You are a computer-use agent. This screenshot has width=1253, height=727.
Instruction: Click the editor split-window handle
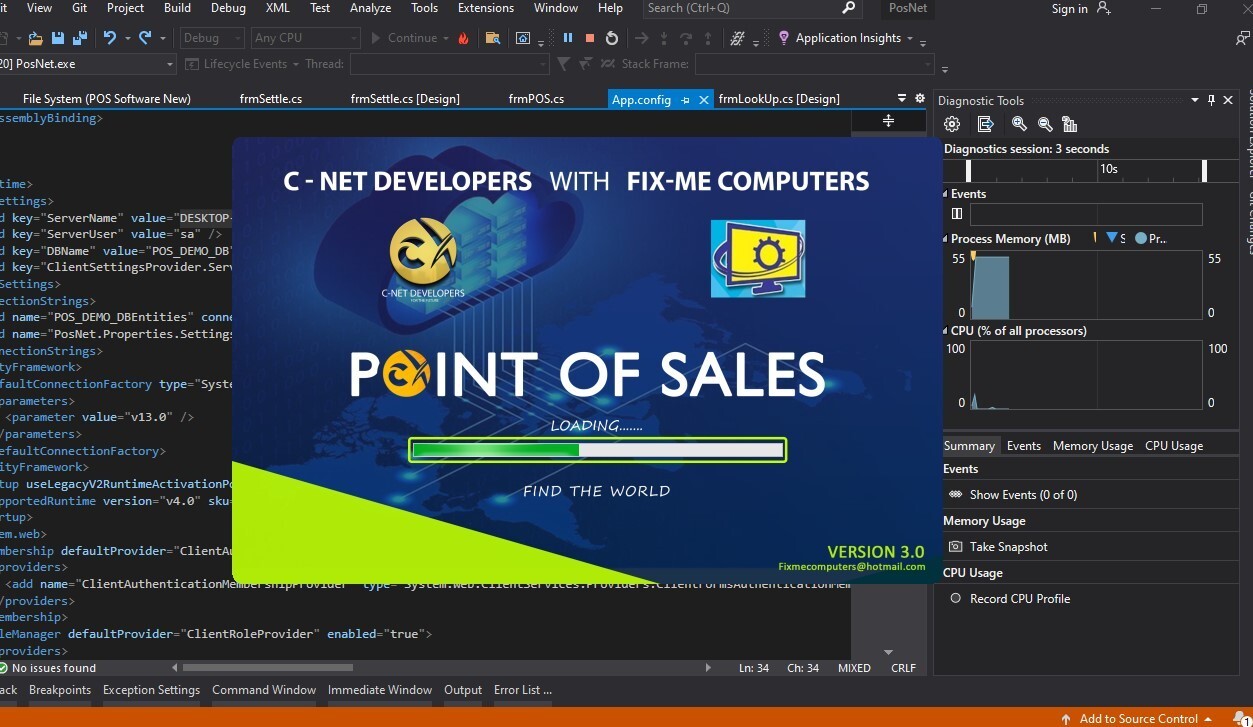pos(888,121)
